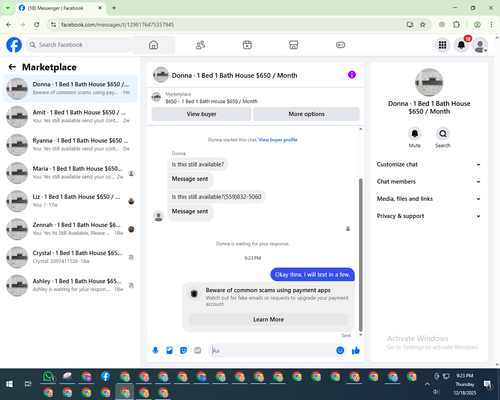Open Amit's 1 Bed 1 Bath conversation
Viewport: 500px width, 400px height.
(70, 117)
